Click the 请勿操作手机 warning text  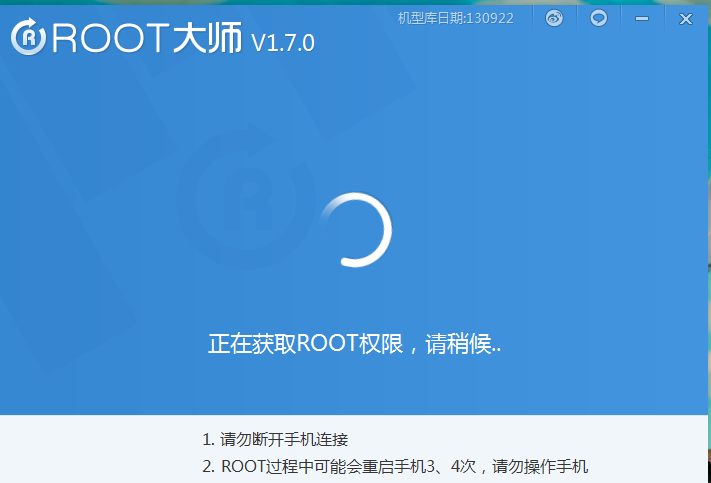click(x=540, y=466)
